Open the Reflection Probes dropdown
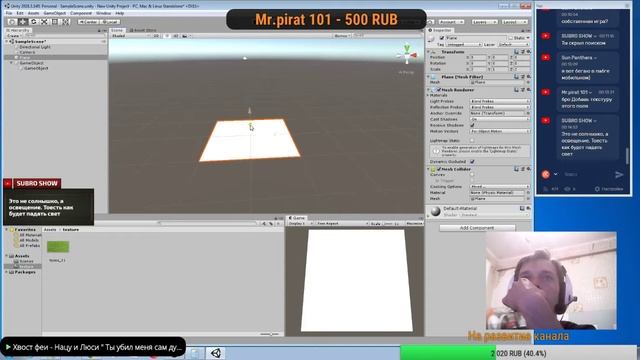The height and width of the screenshot is (360, 640). [500, 107]
